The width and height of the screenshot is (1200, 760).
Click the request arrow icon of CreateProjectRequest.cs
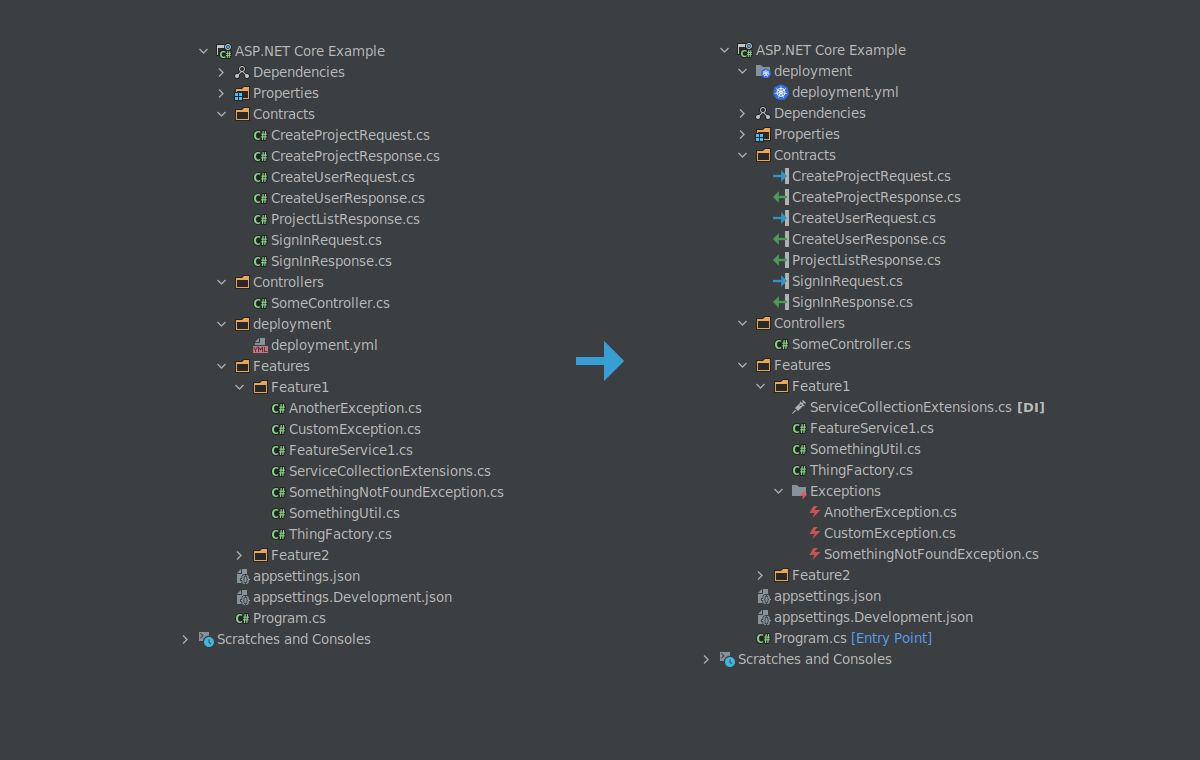(x=781, y=176)
